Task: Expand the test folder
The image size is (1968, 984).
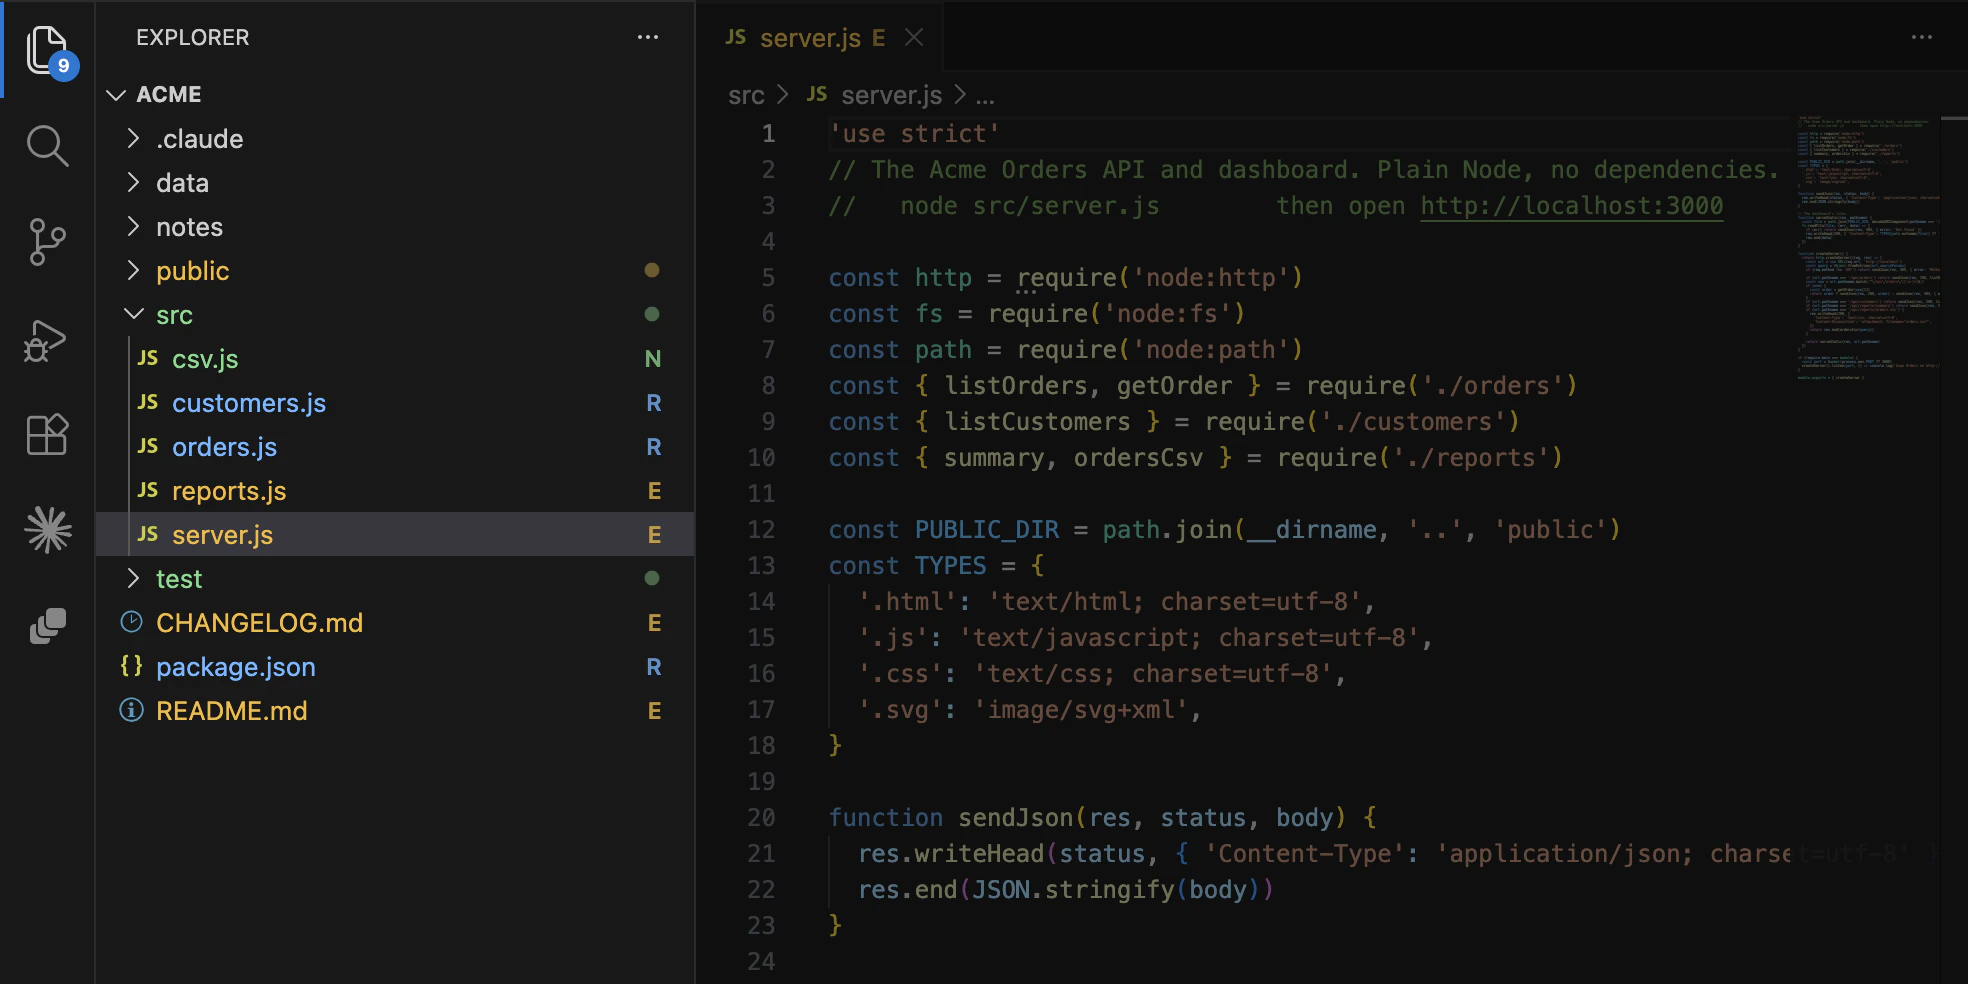Action: coord(133,578)
